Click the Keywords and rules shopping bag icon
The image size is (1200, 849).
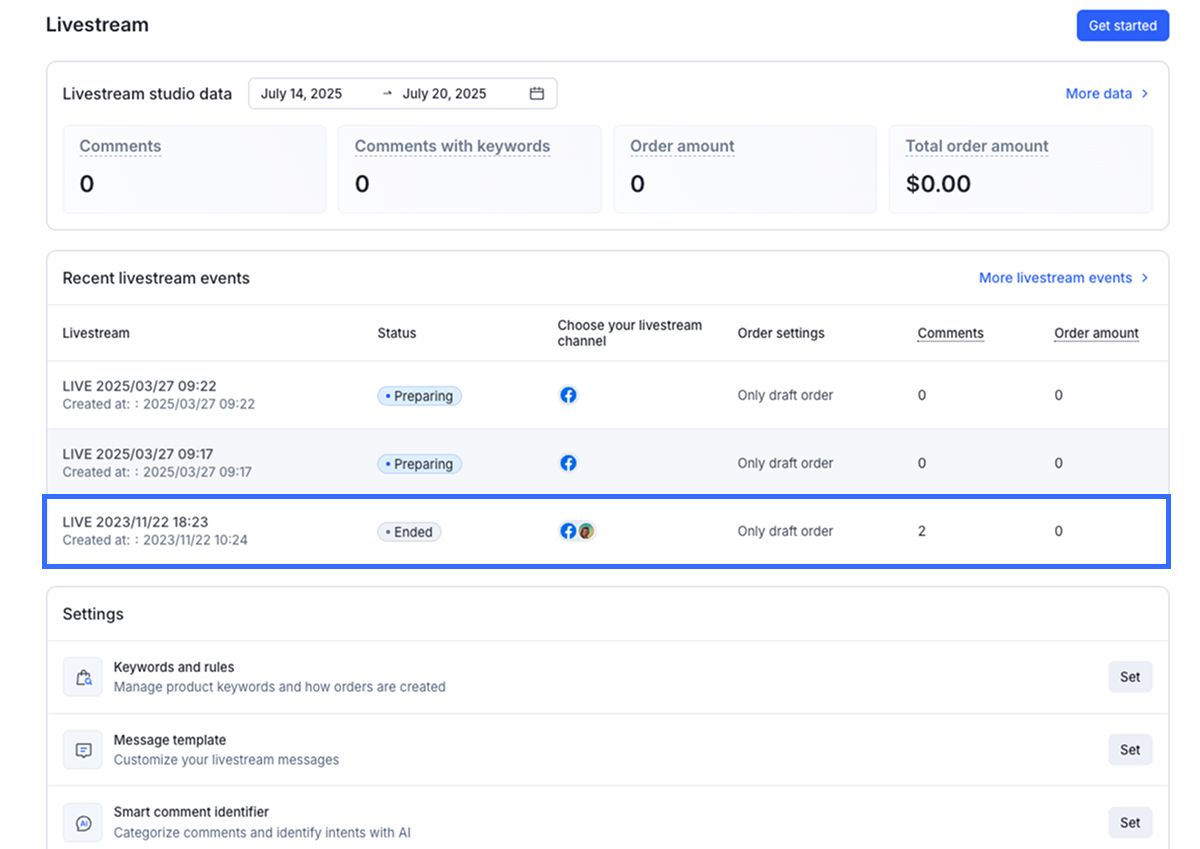pos(83,677)
